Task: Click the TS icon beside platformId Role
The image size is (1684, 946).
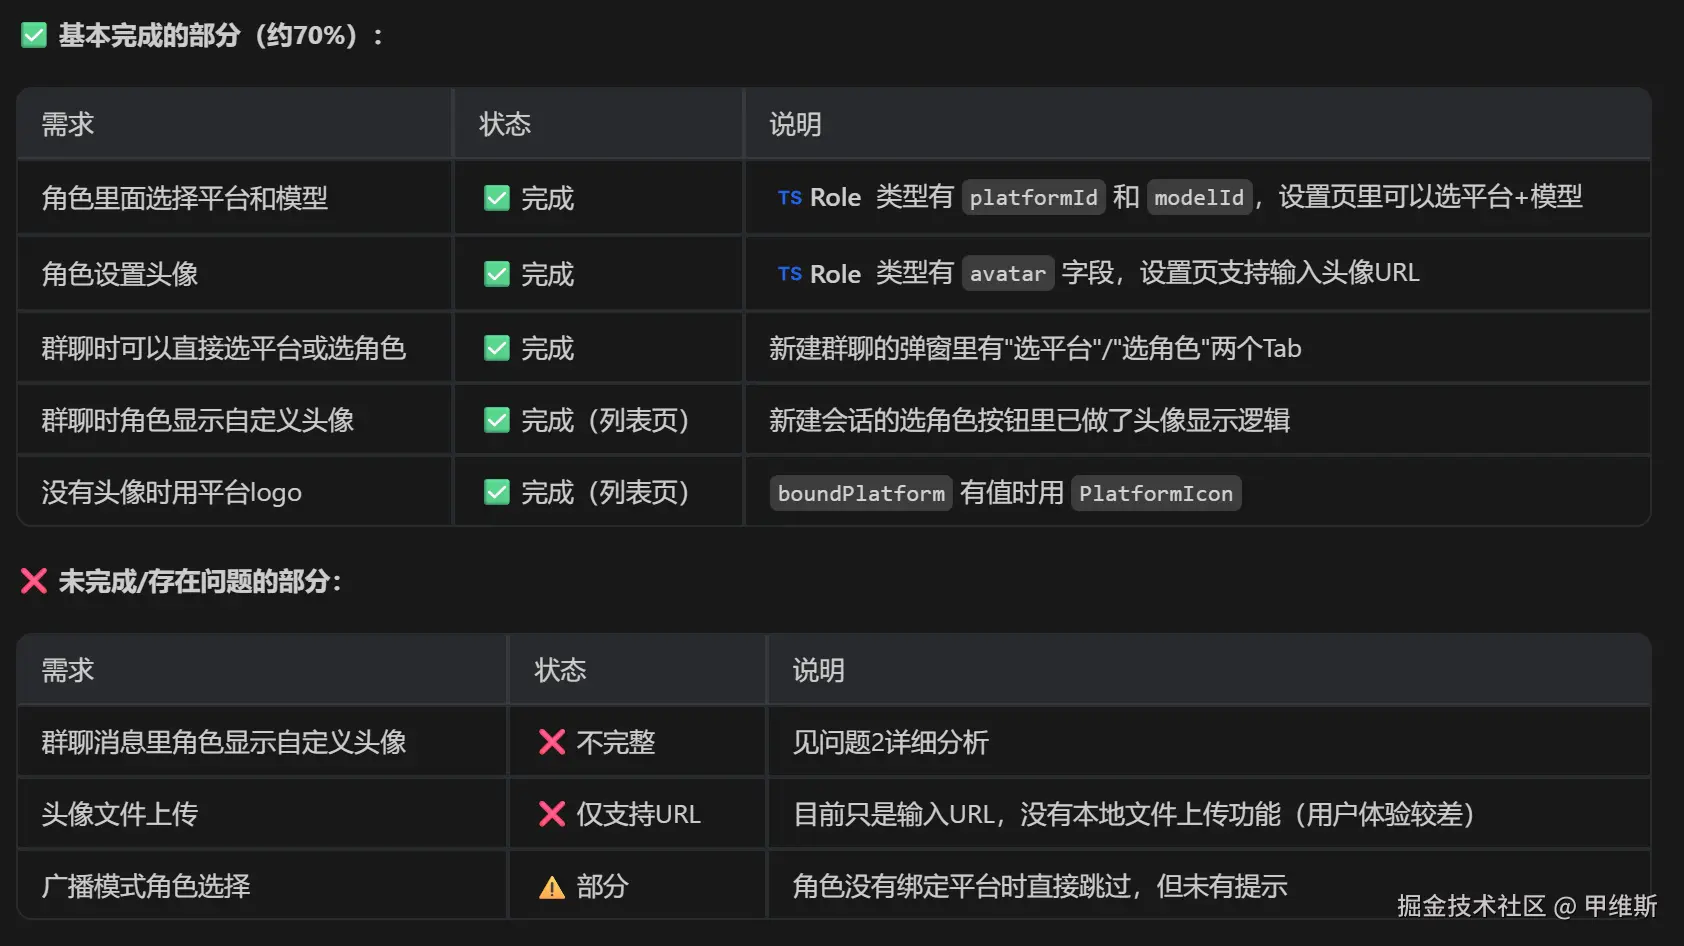Action: [x=790, y=198]
